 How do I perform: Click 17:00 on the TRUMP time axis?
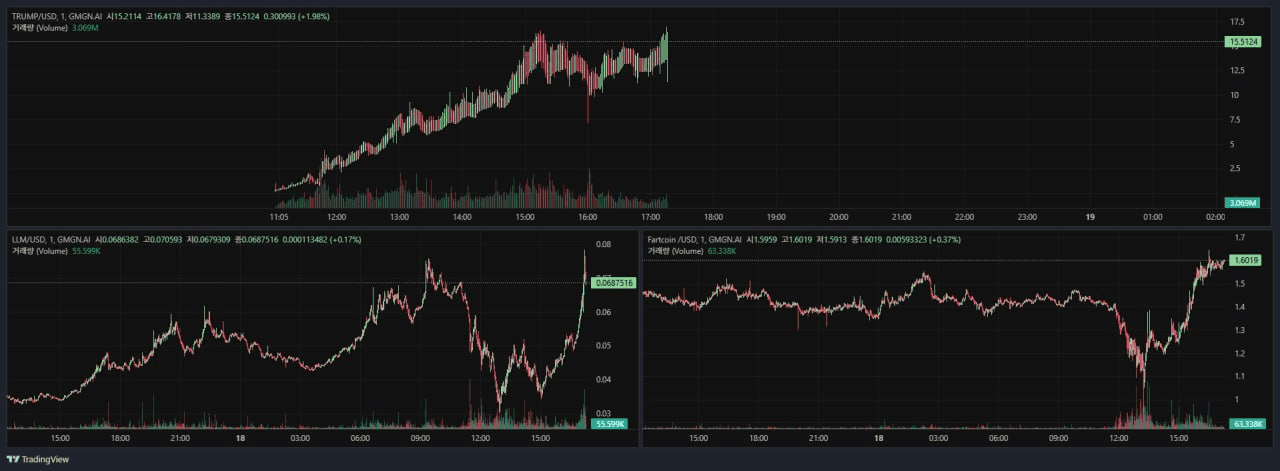point(650,216)
